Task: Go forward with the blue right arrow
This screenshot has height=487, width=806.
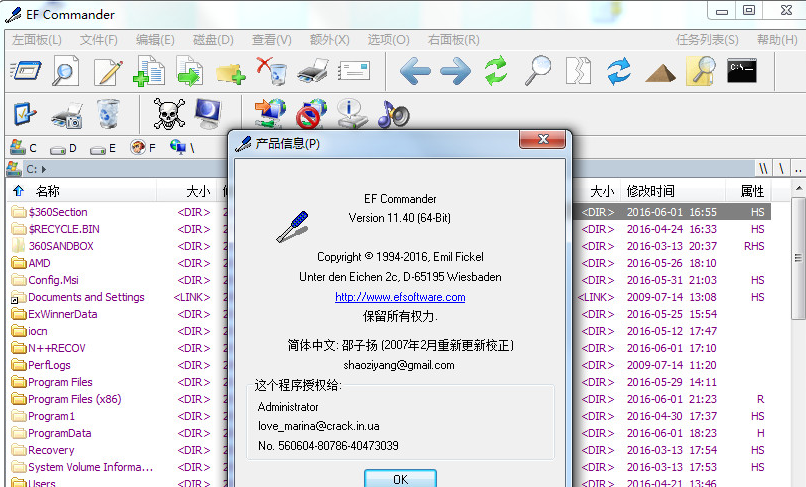Action: point(455,71)
